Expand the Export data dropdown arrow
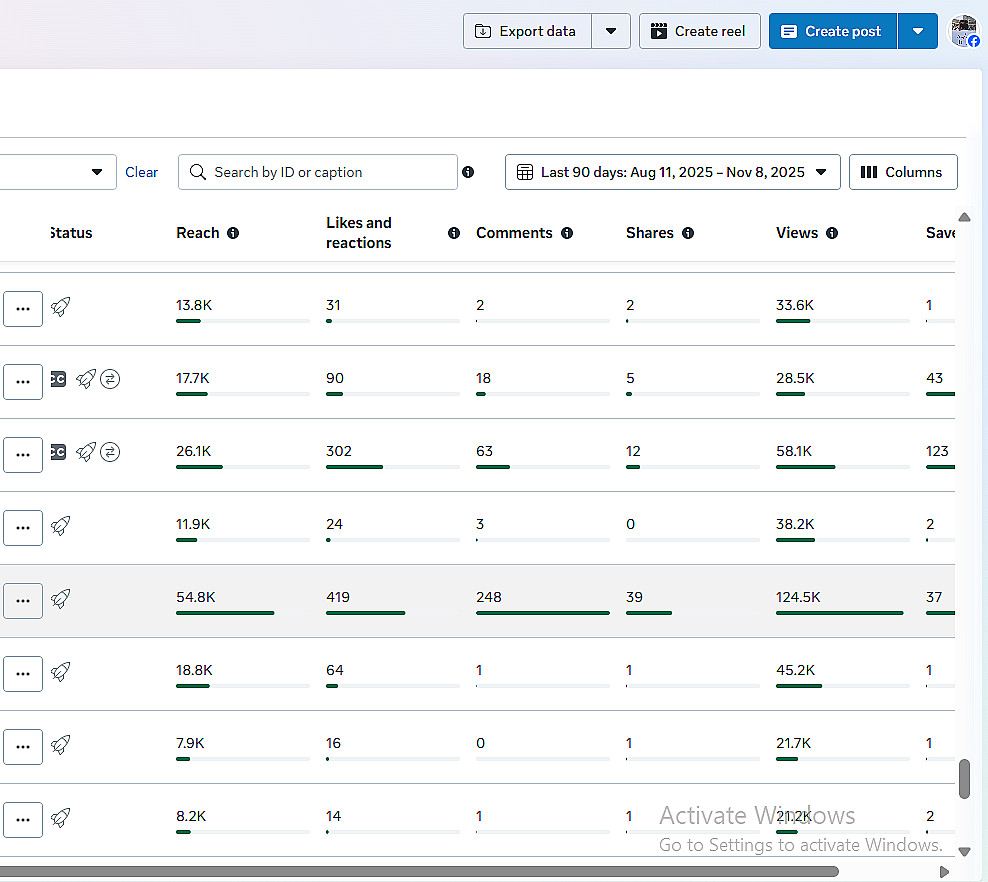Screen dimensions: 988x882 tap(611, 31)
